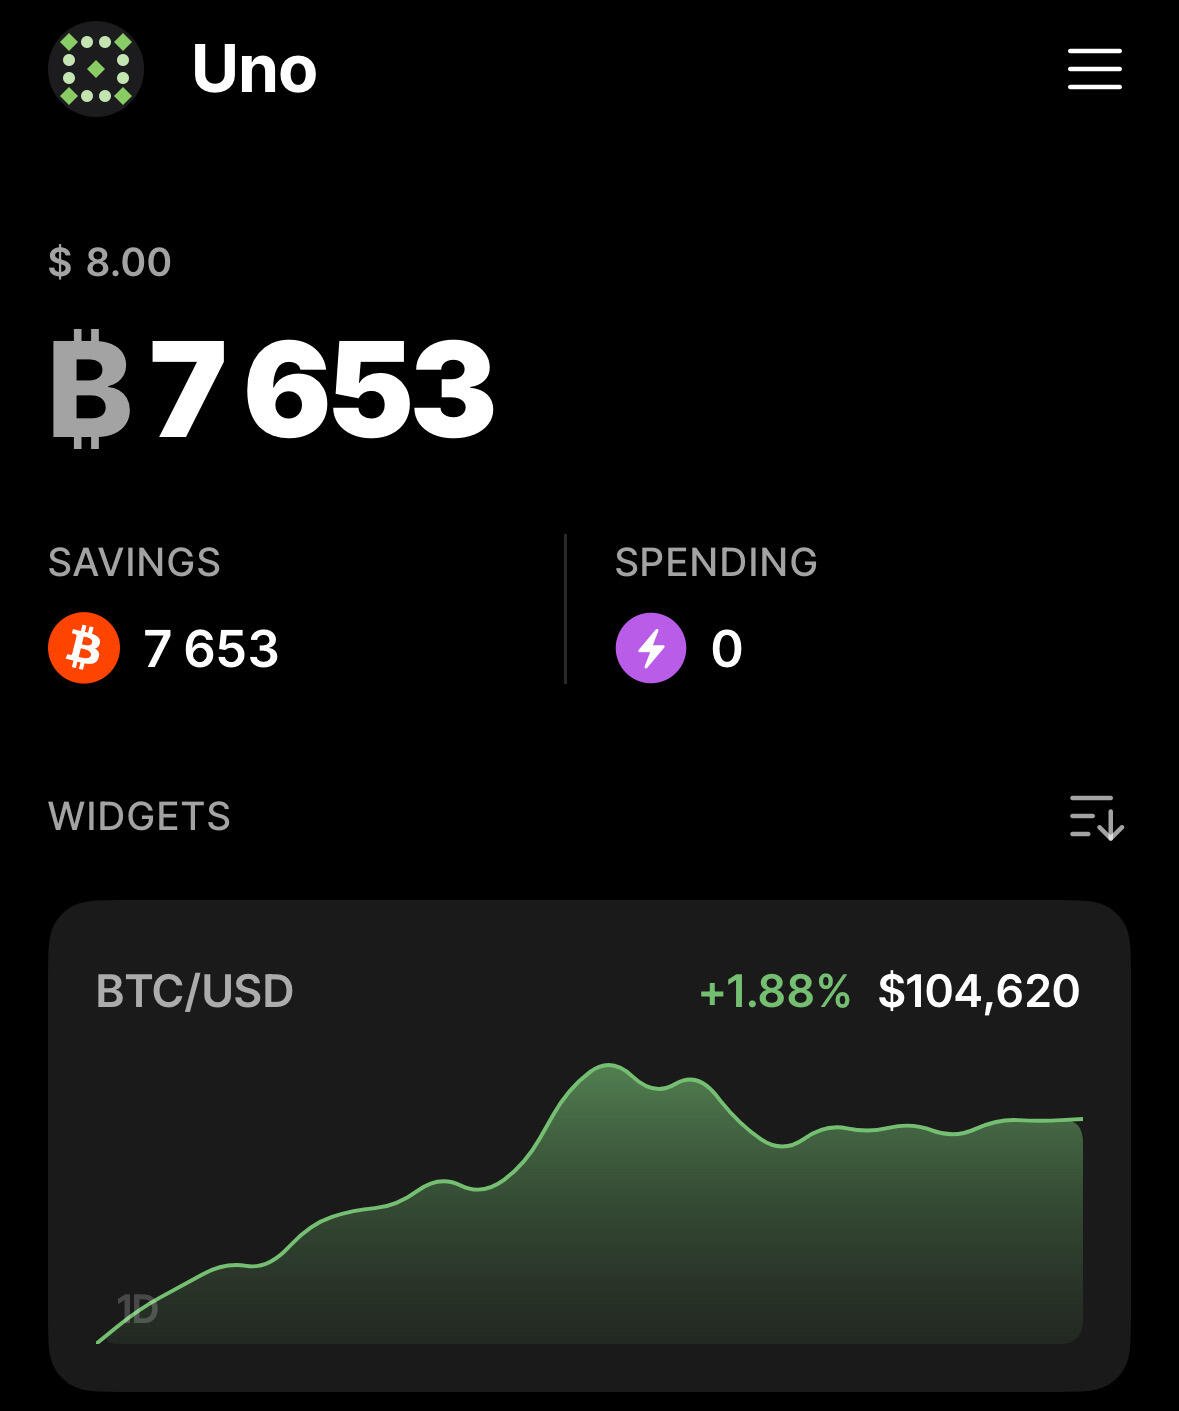The image size is (1179, 1411).
Task: Tap the savings balance 7 653
Action: click(211, 648)
